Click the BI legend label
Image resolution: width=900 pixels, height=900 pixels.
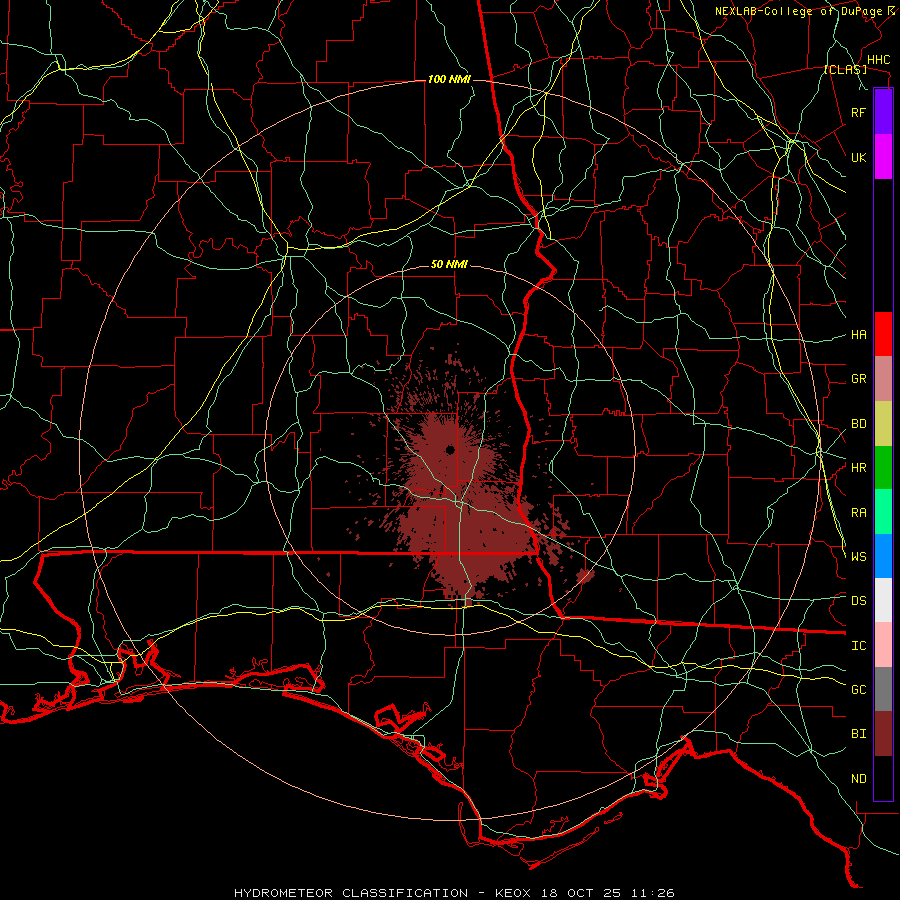pos(858,734)
